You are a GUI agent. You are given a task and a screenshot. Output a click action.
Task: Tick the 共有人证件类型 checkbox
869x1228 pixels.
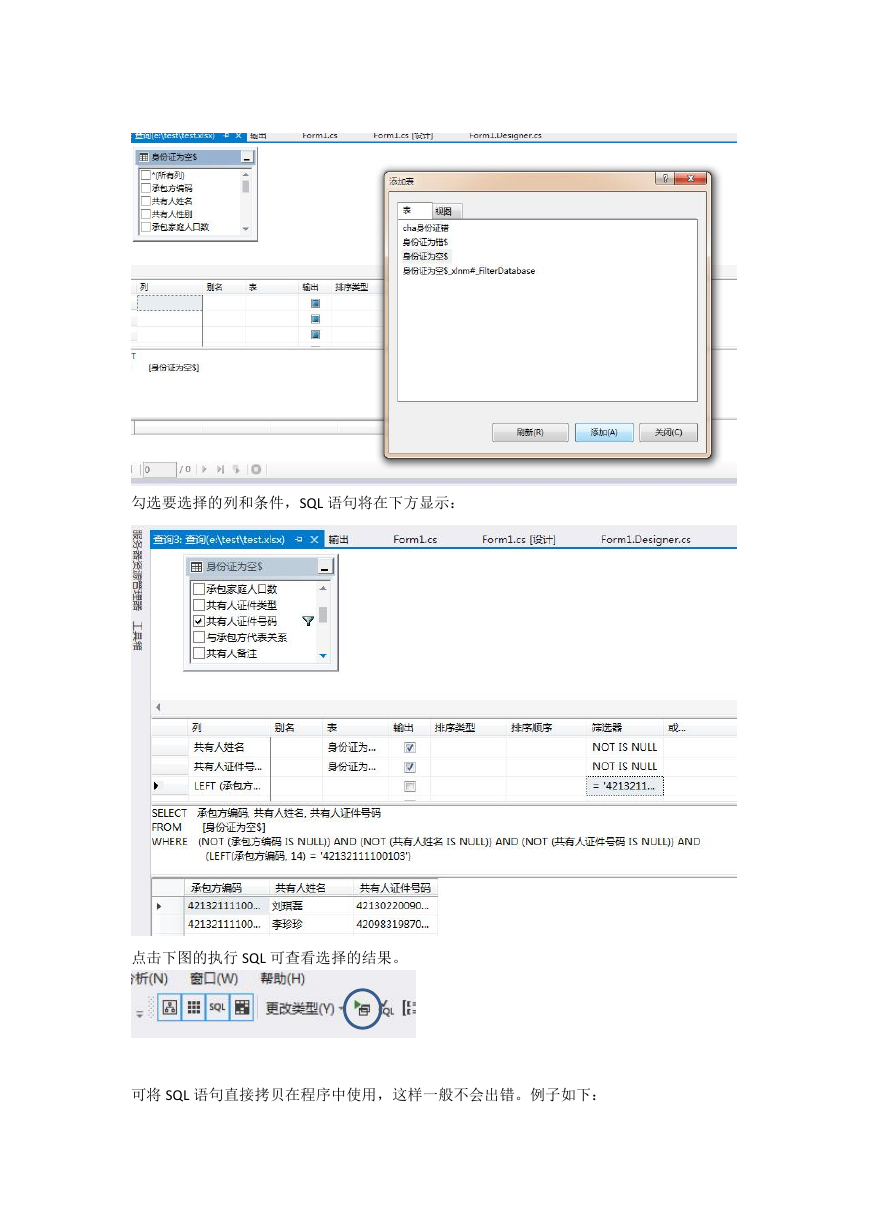198,605
